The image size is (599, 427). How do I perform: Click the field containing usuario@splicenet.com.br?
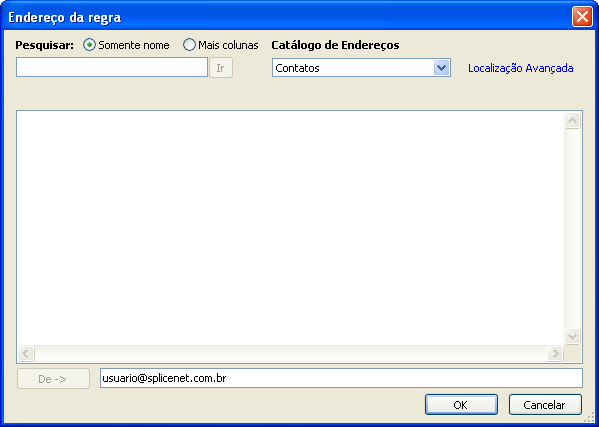(x=341, y=378)
